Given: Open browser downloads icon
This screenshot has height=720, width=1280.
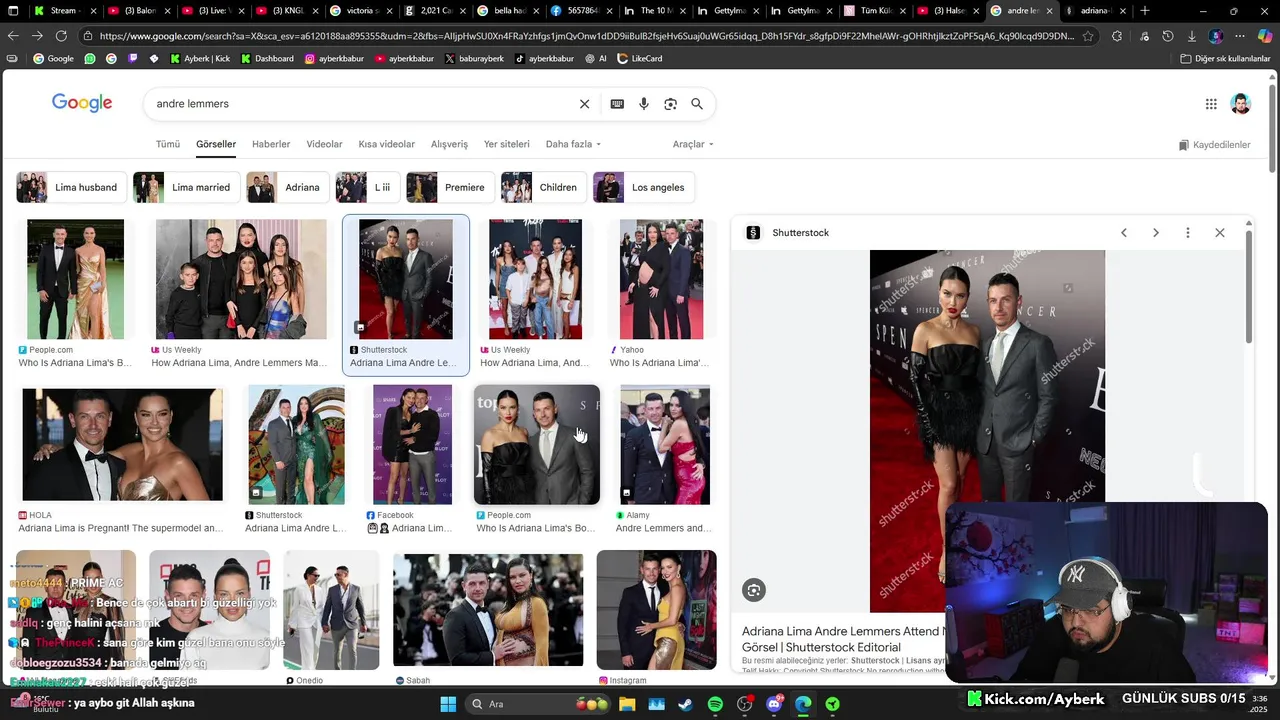Looking at the screenshot, I should click(x=1192, y=36).
